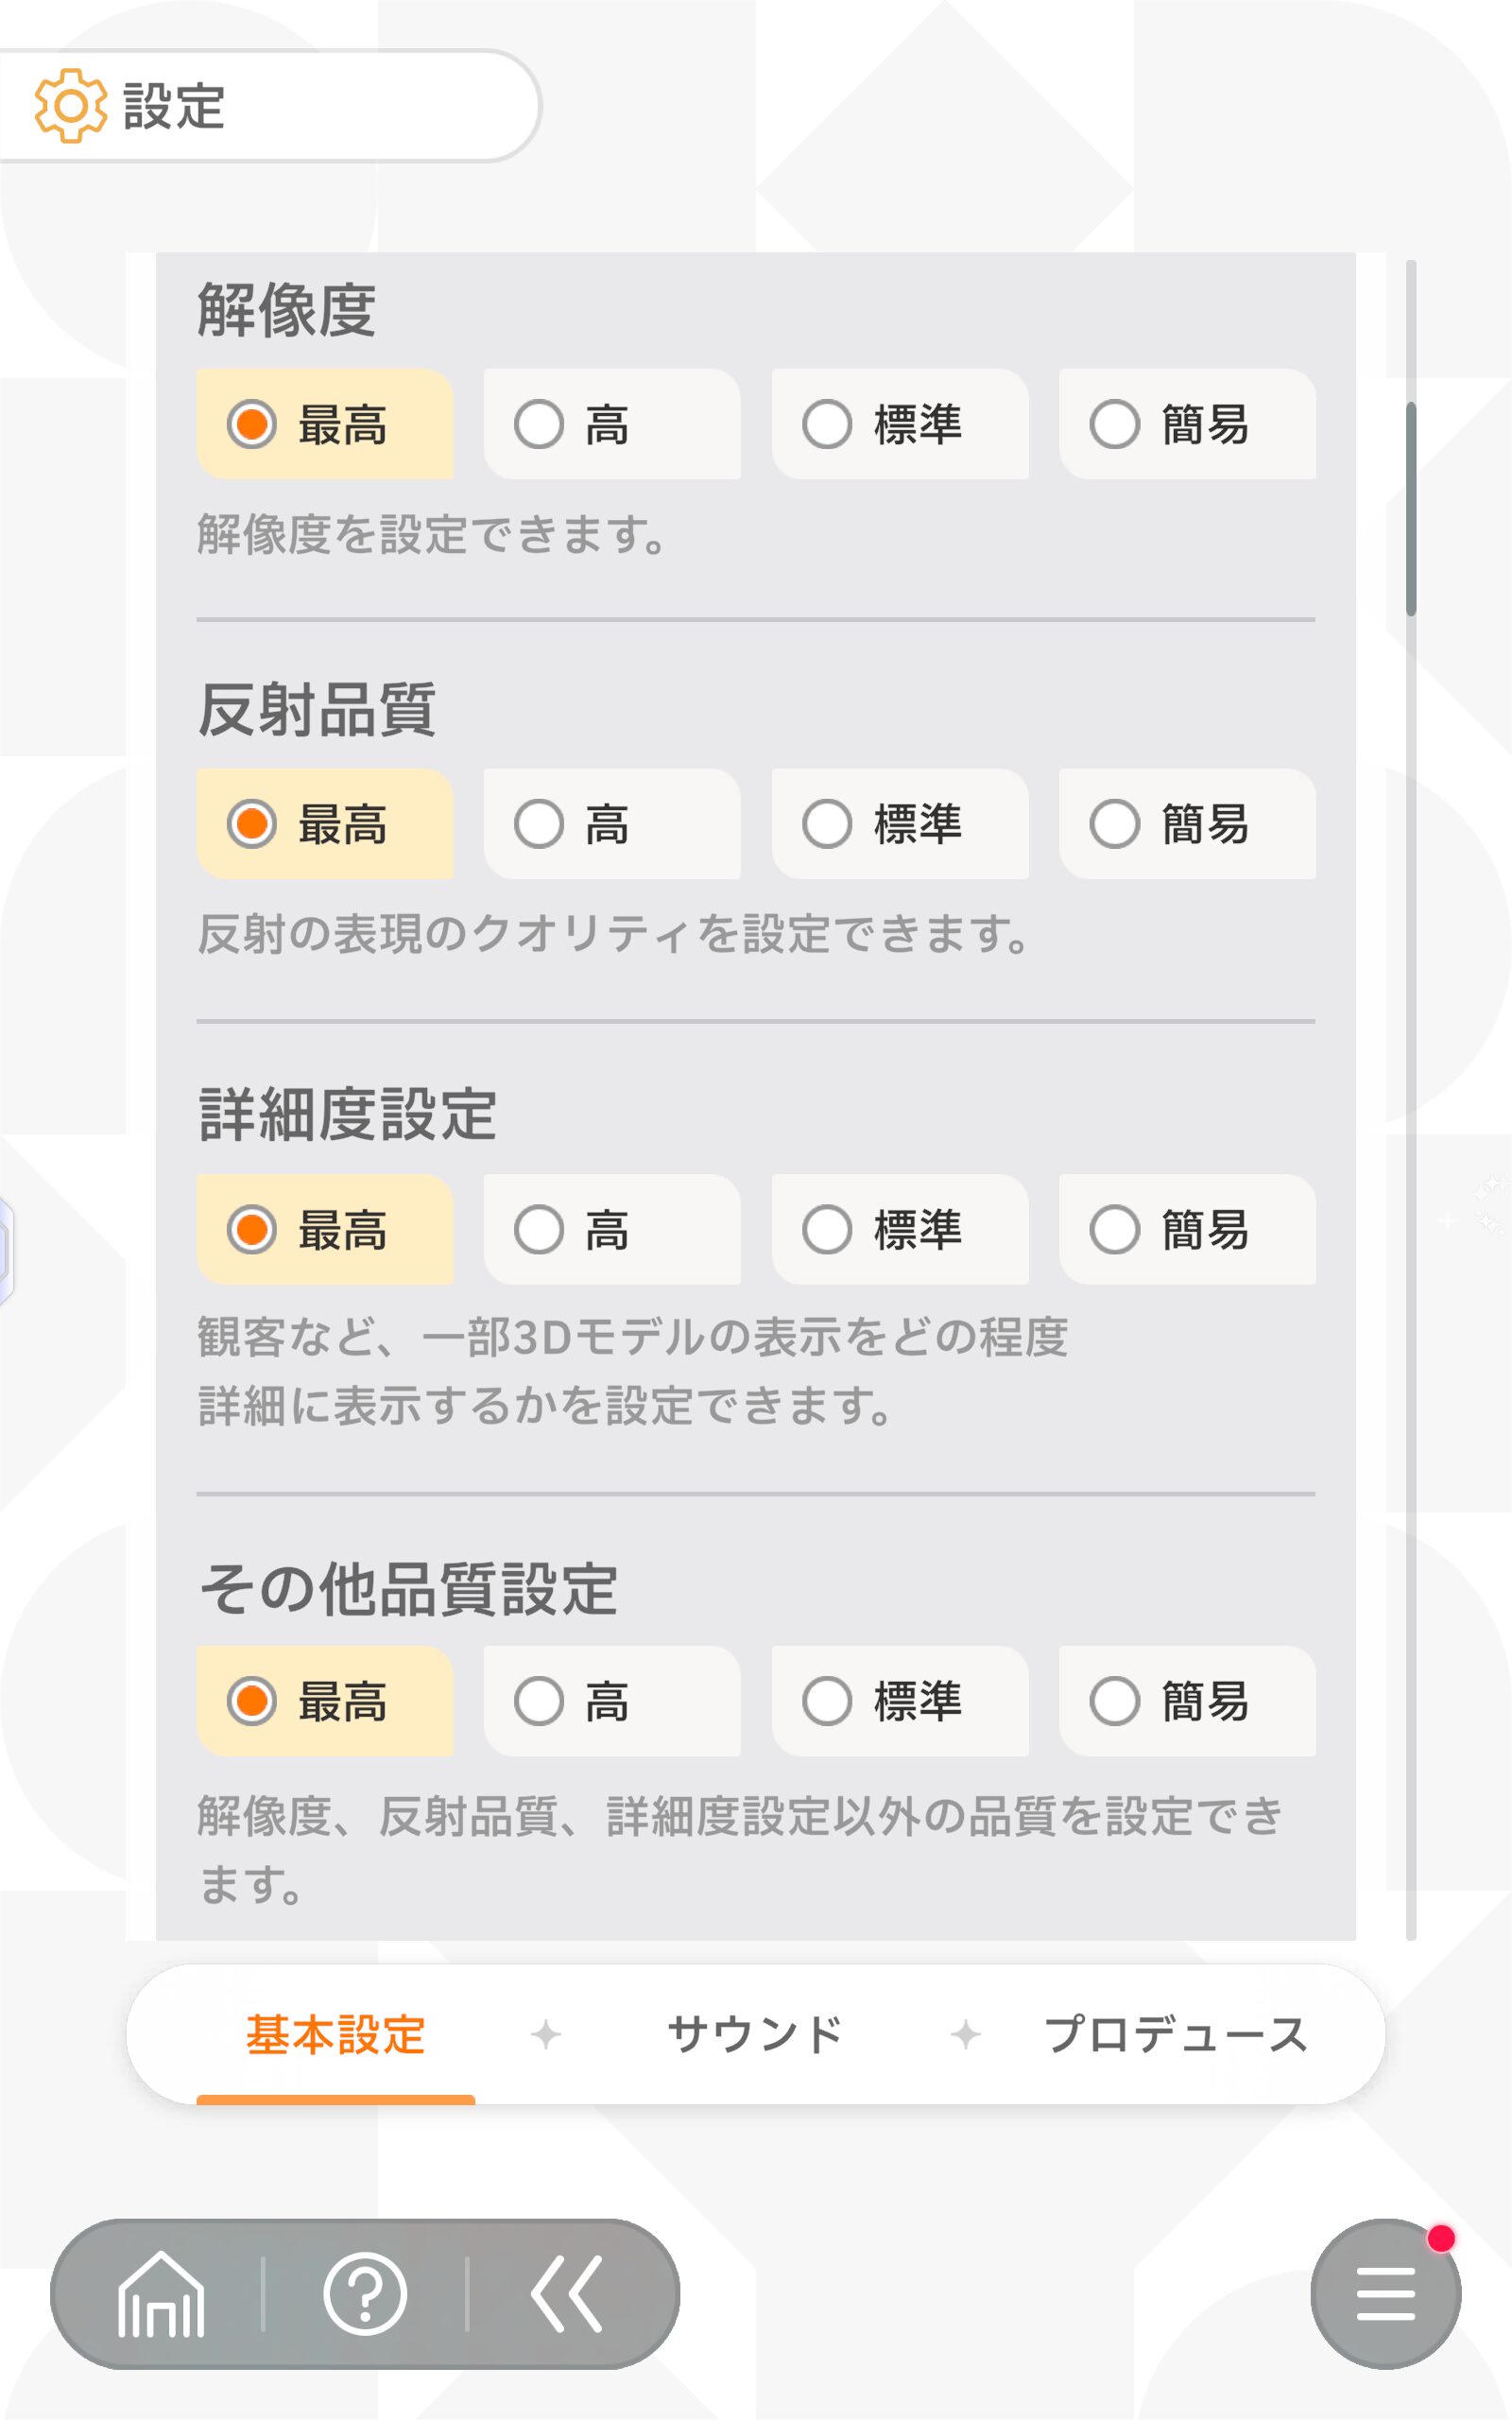The width and height of the screenshot is (1512, 2420).
Task: Choose 標準 for その他品質設定
Action: (x=899, y=1701)
